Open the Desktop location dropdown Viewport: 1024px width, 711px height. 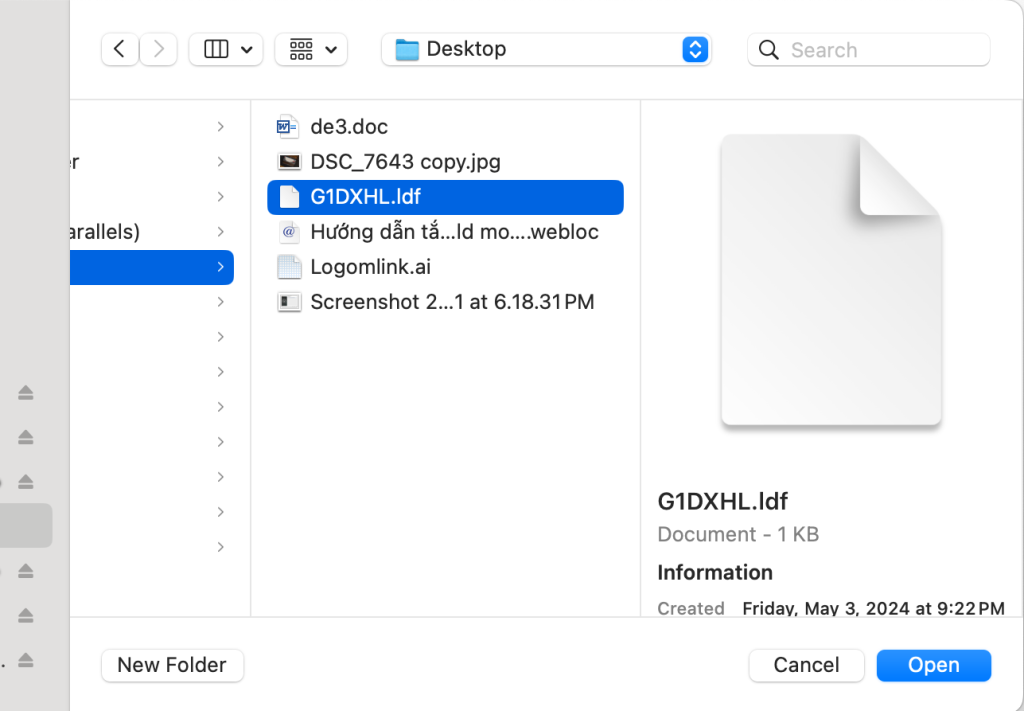pos(694,49)
